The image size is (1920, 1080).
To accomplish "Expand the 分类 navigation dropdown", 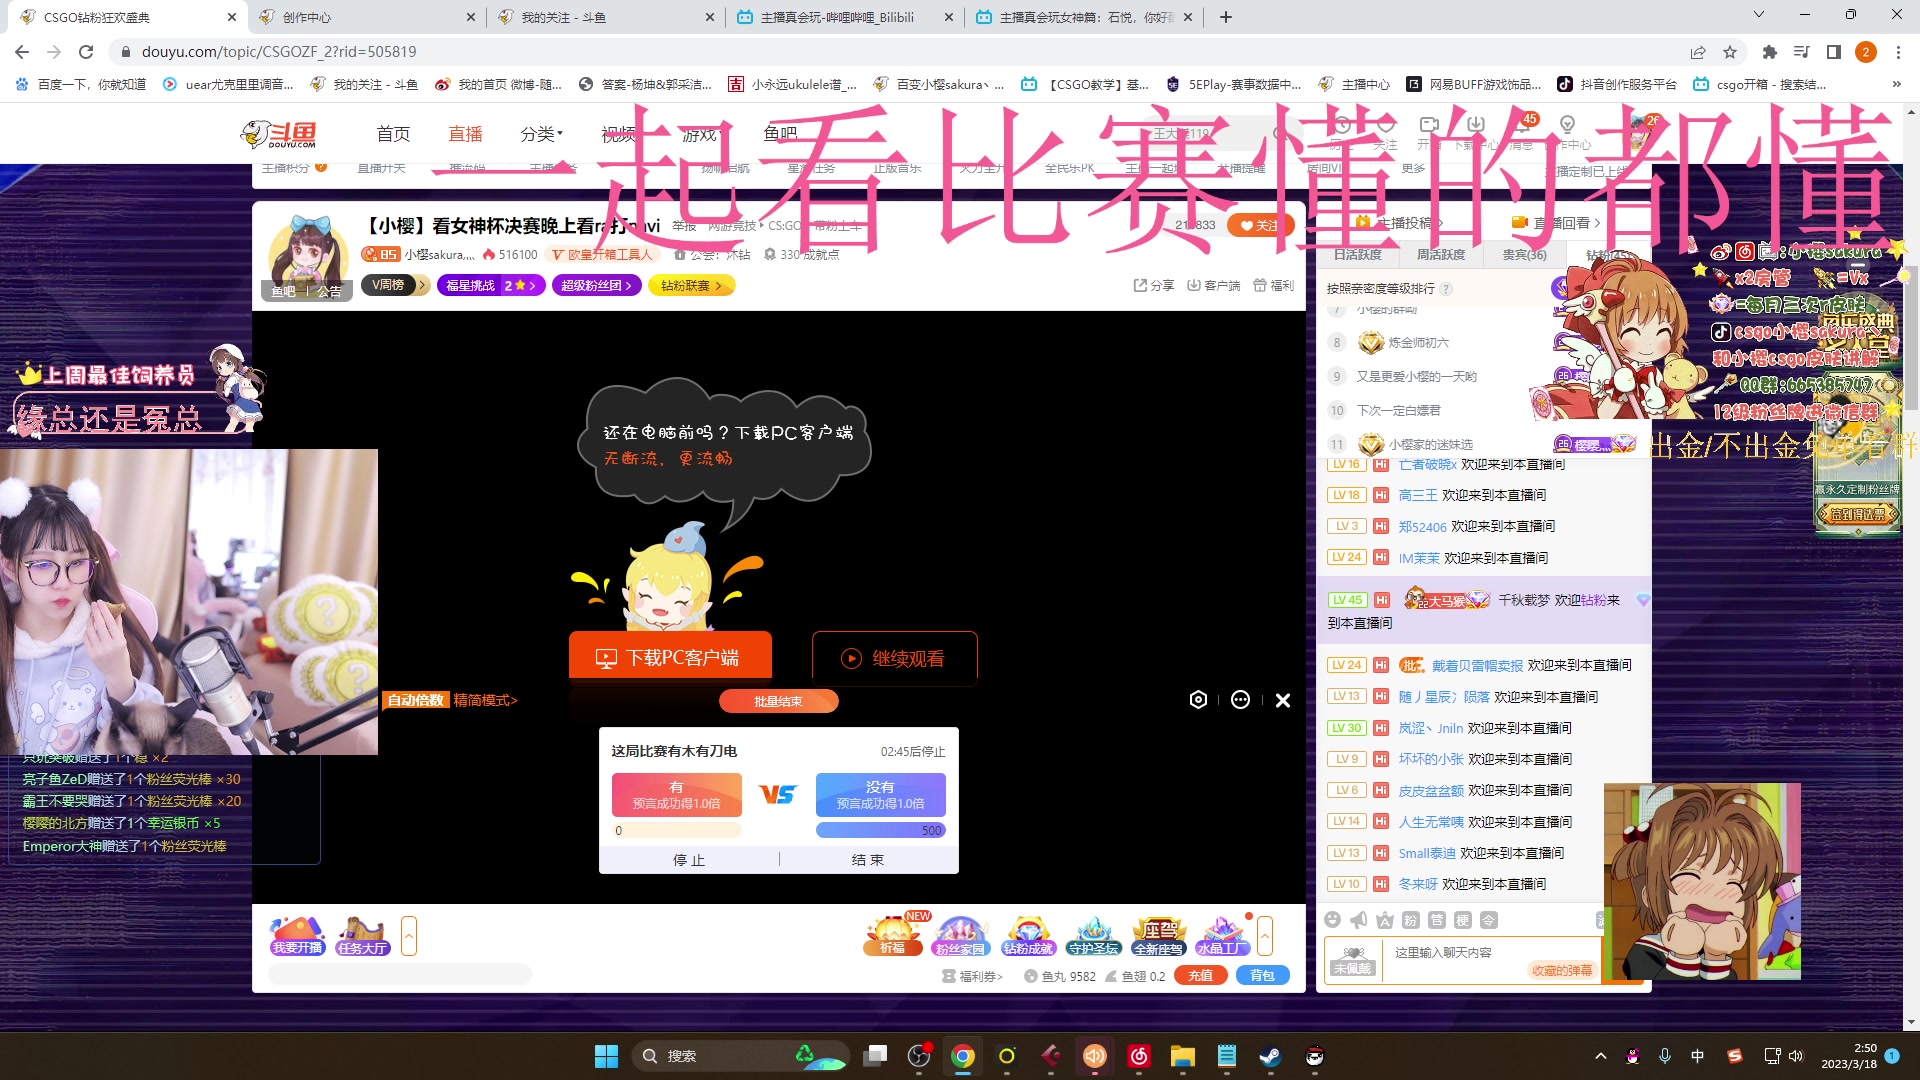I will [x=541, y=134].
